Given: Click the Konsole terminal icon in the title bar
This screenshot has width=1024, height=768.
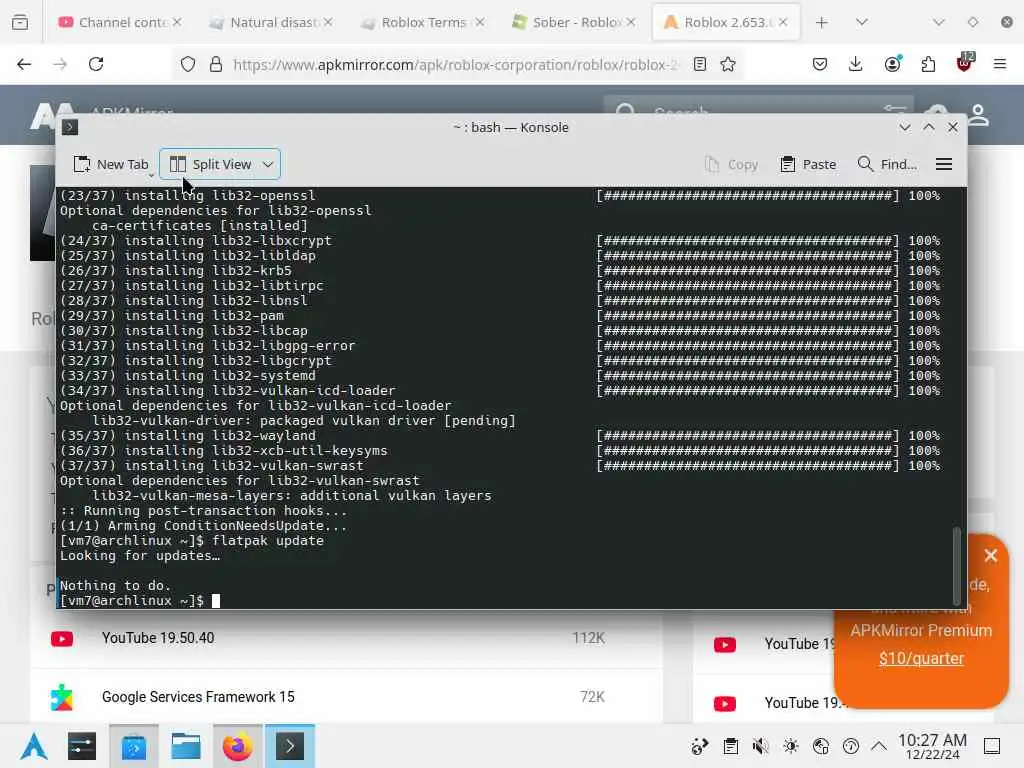Looking at the screenshot, I should (70, 127).
